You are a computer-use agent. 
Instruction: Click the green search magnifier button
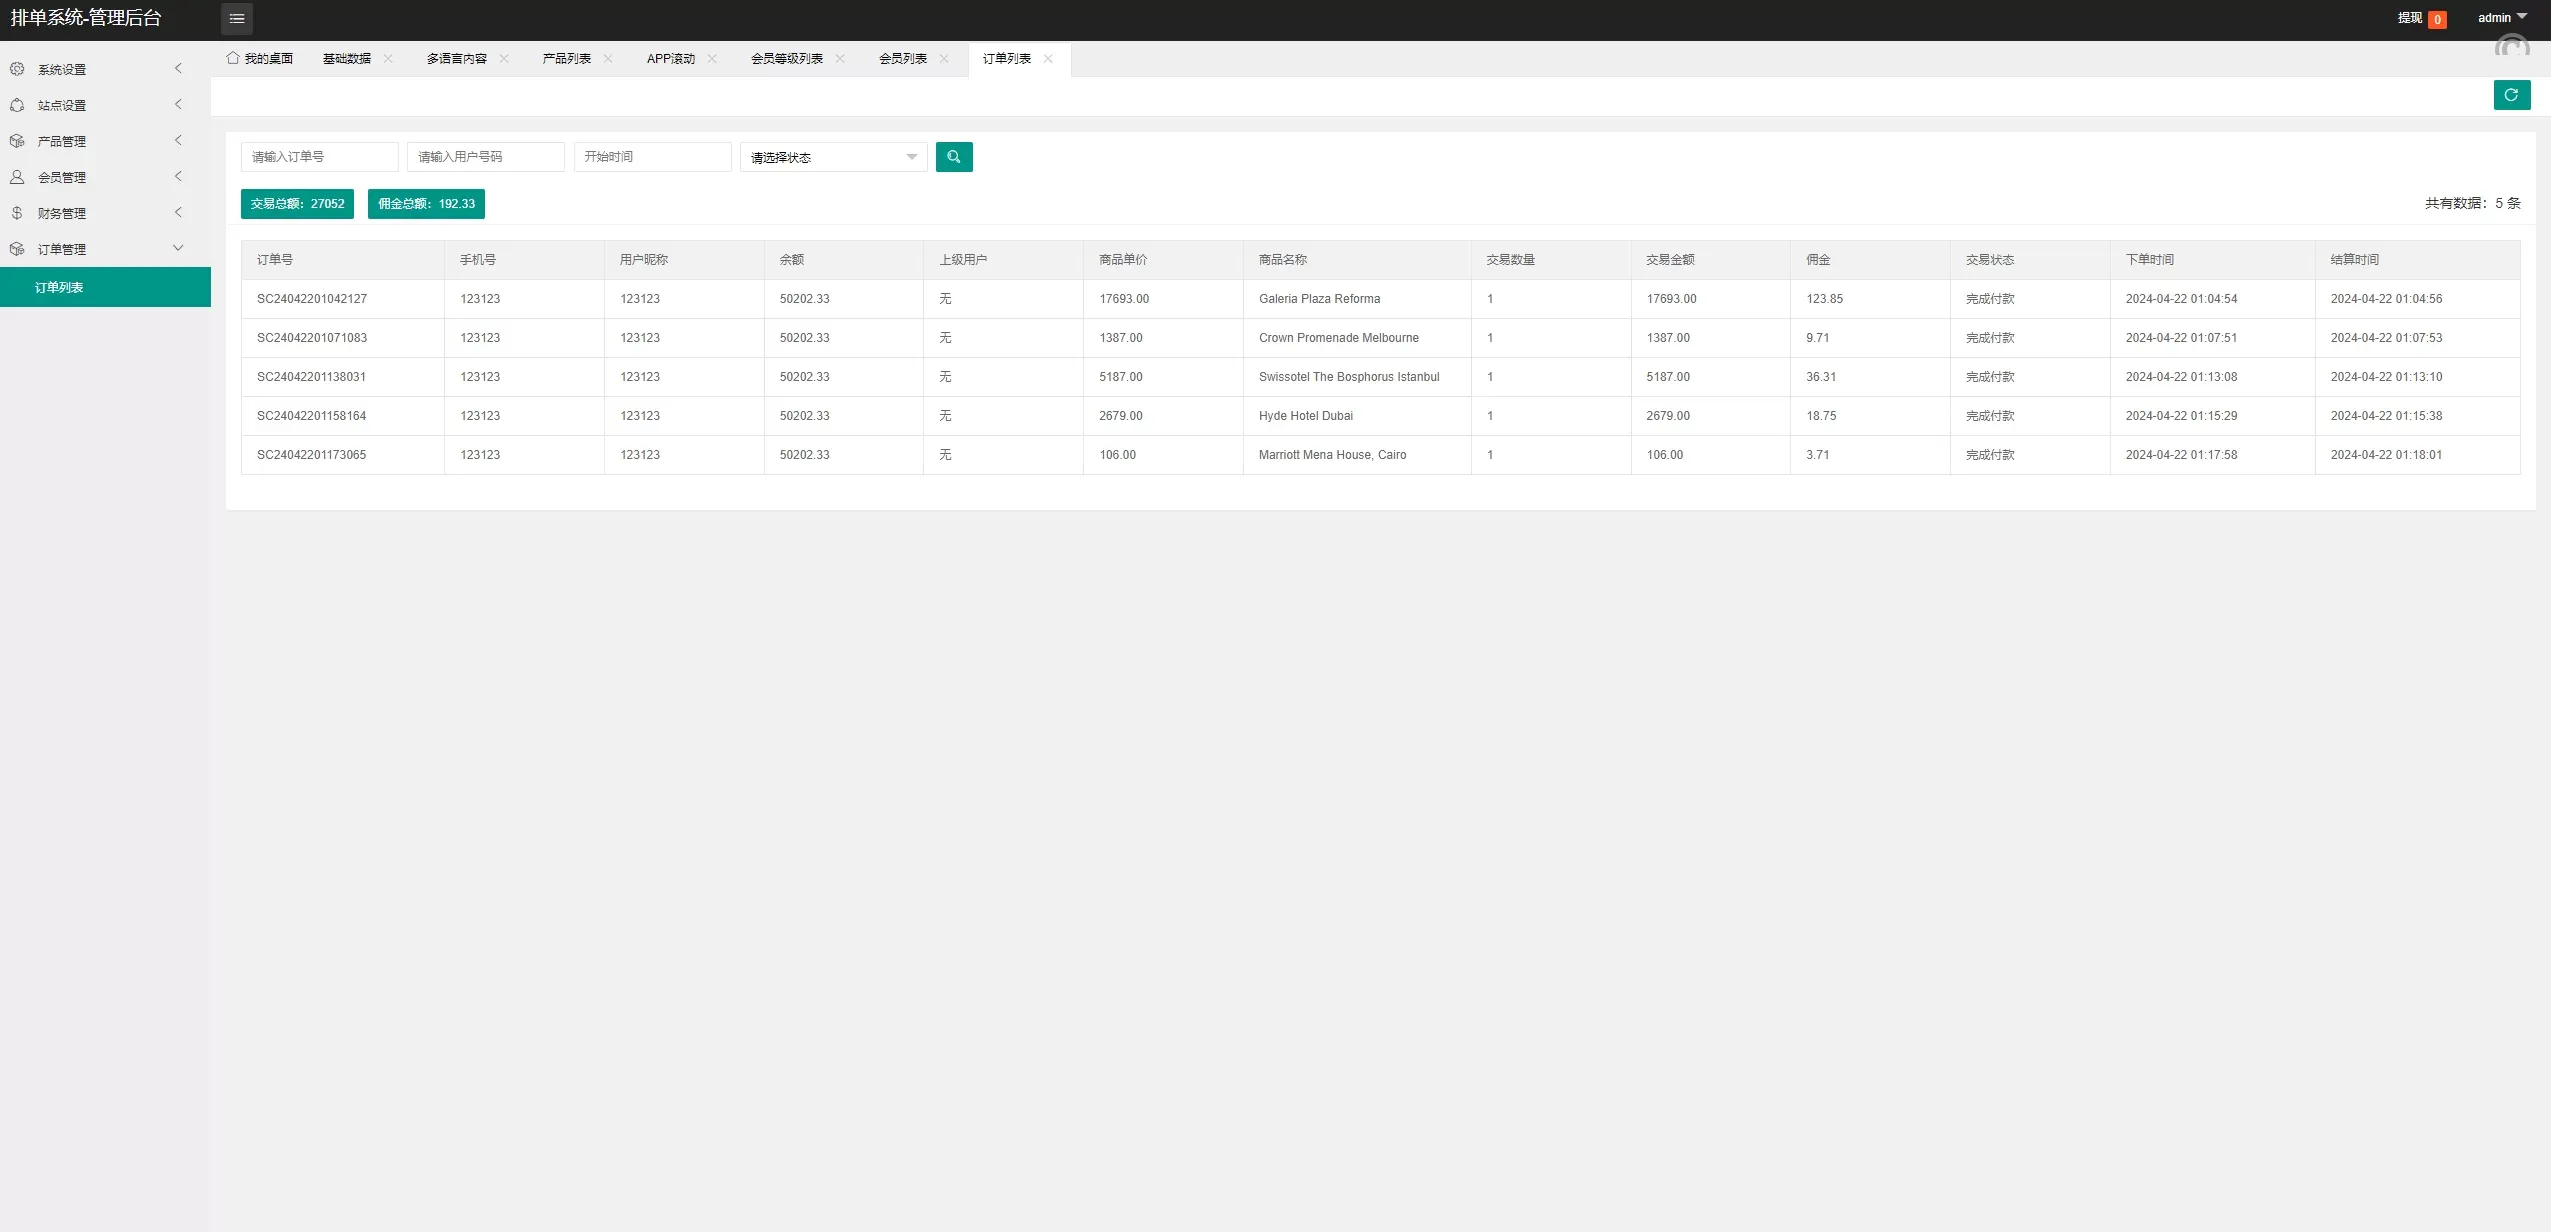point(953,157)
